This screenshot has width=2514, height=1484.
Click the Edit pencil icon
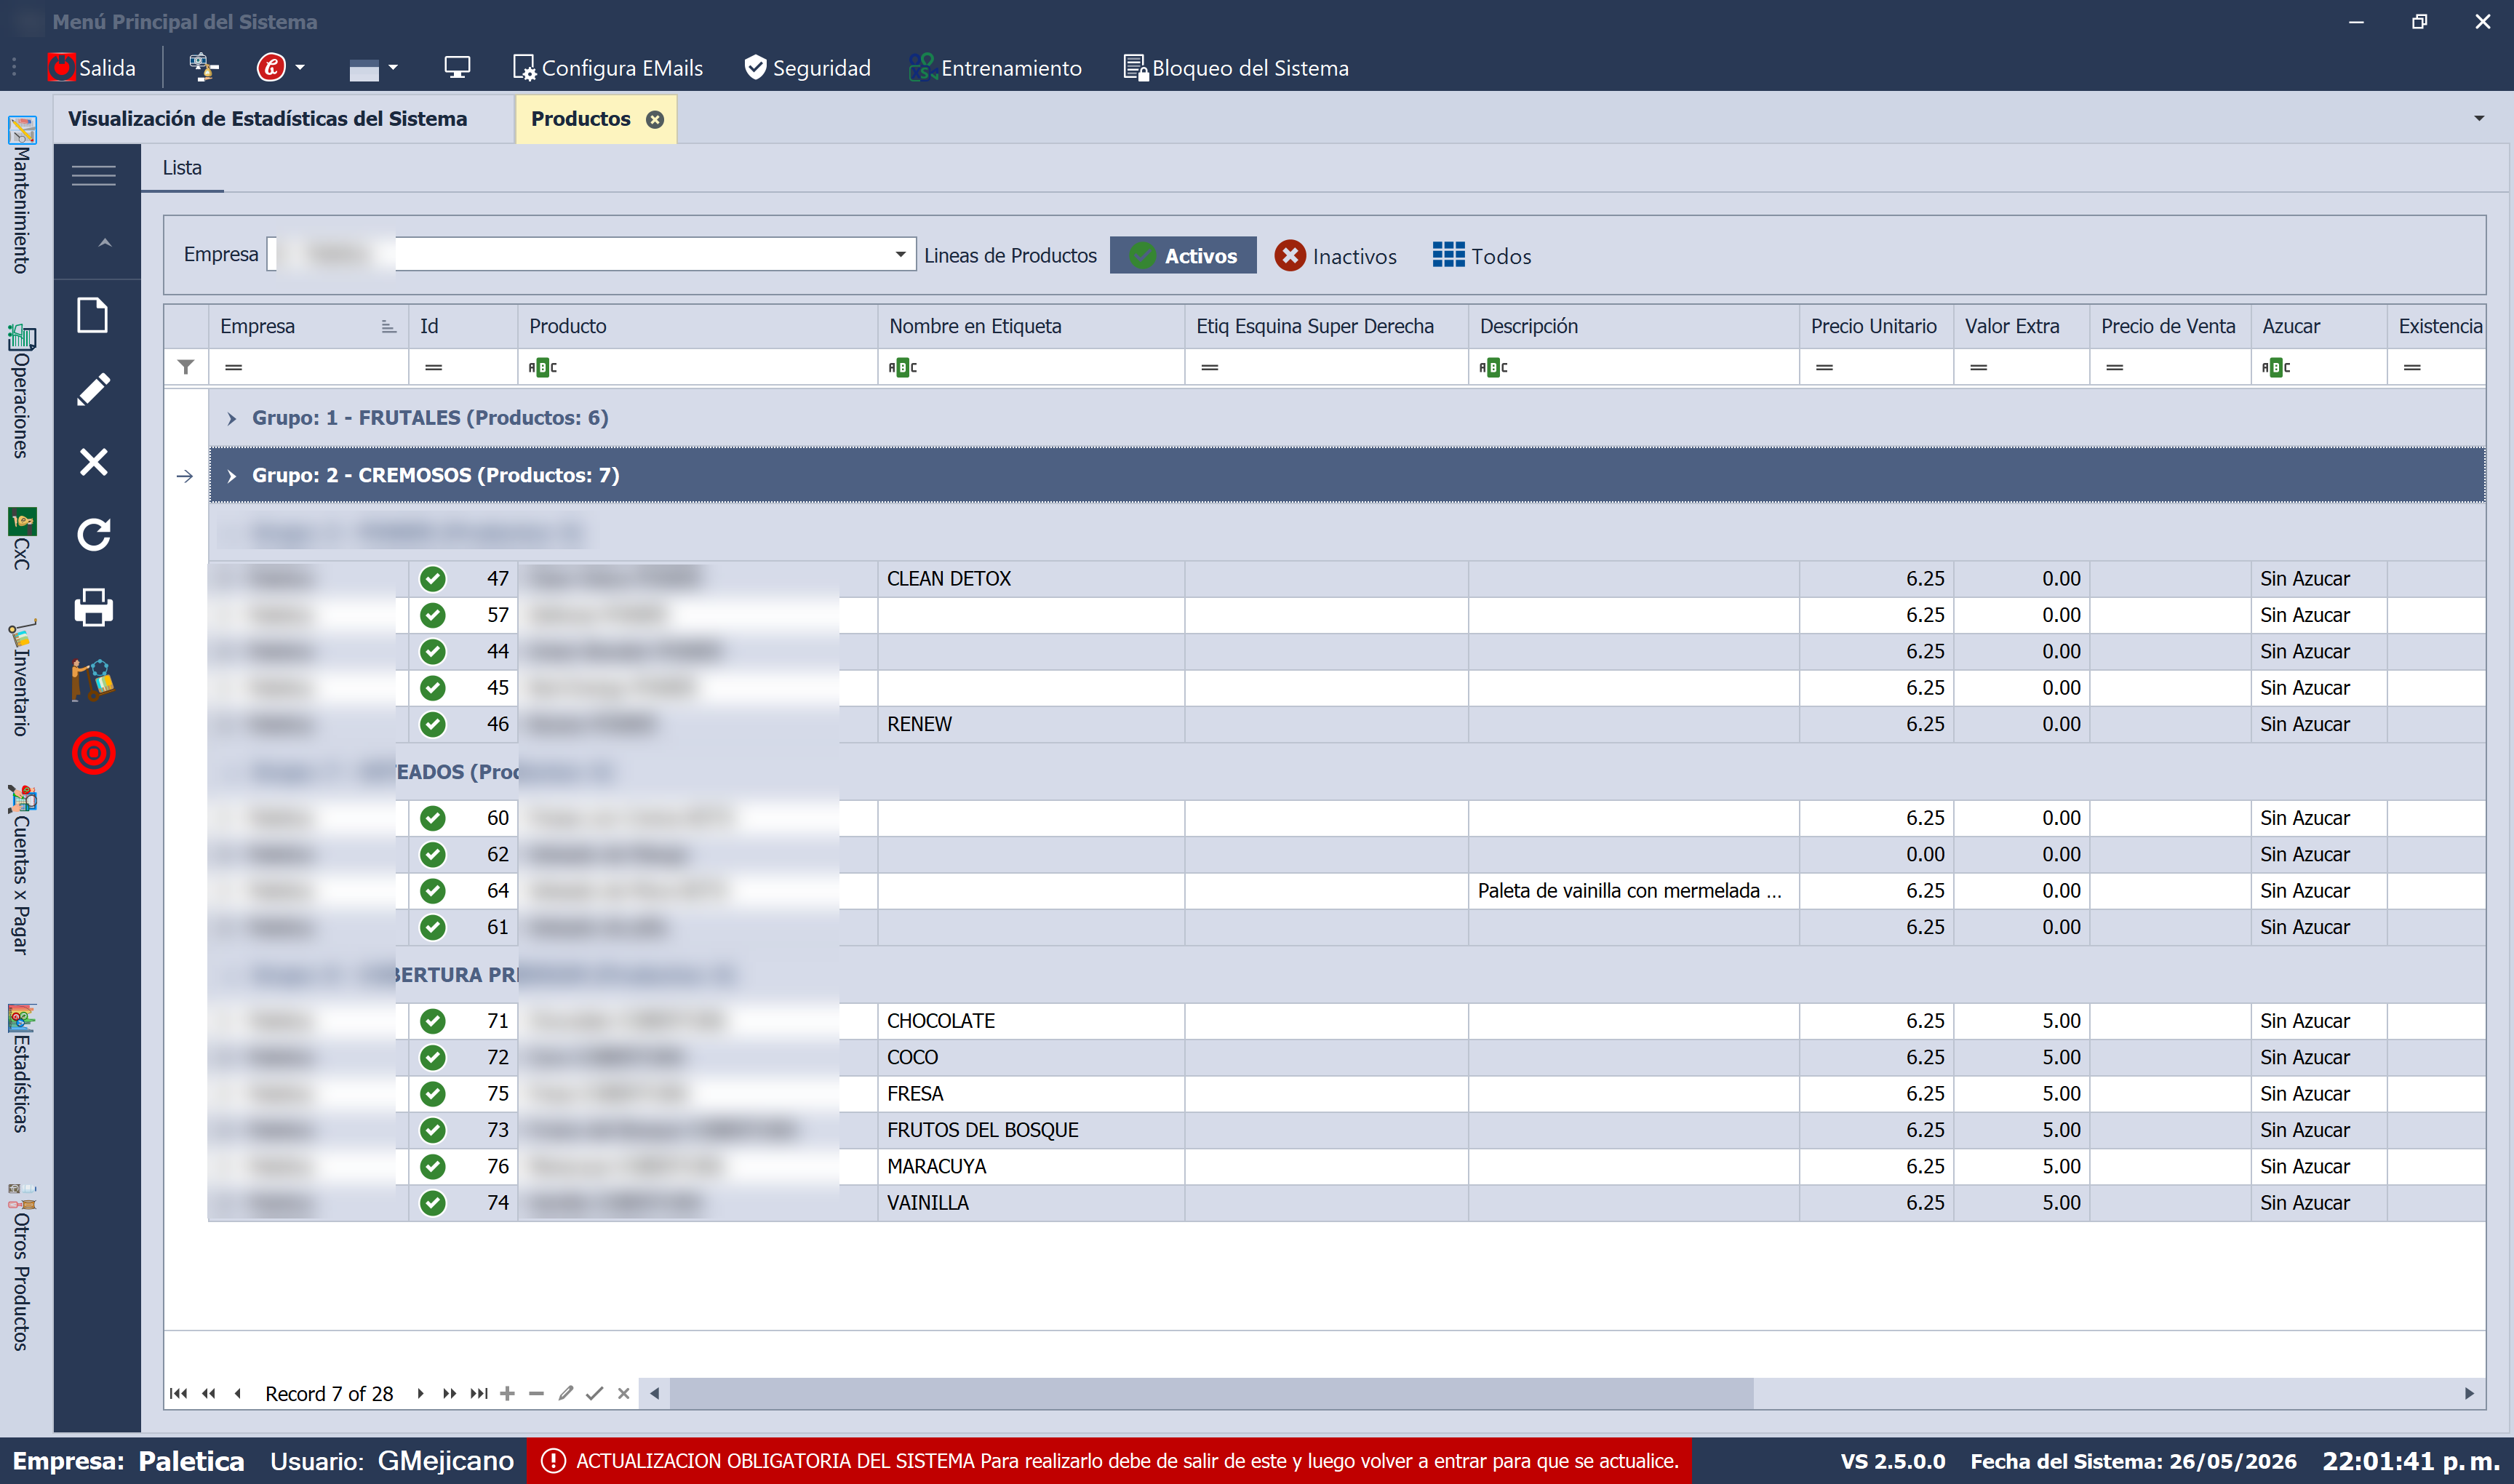(93, 389)
